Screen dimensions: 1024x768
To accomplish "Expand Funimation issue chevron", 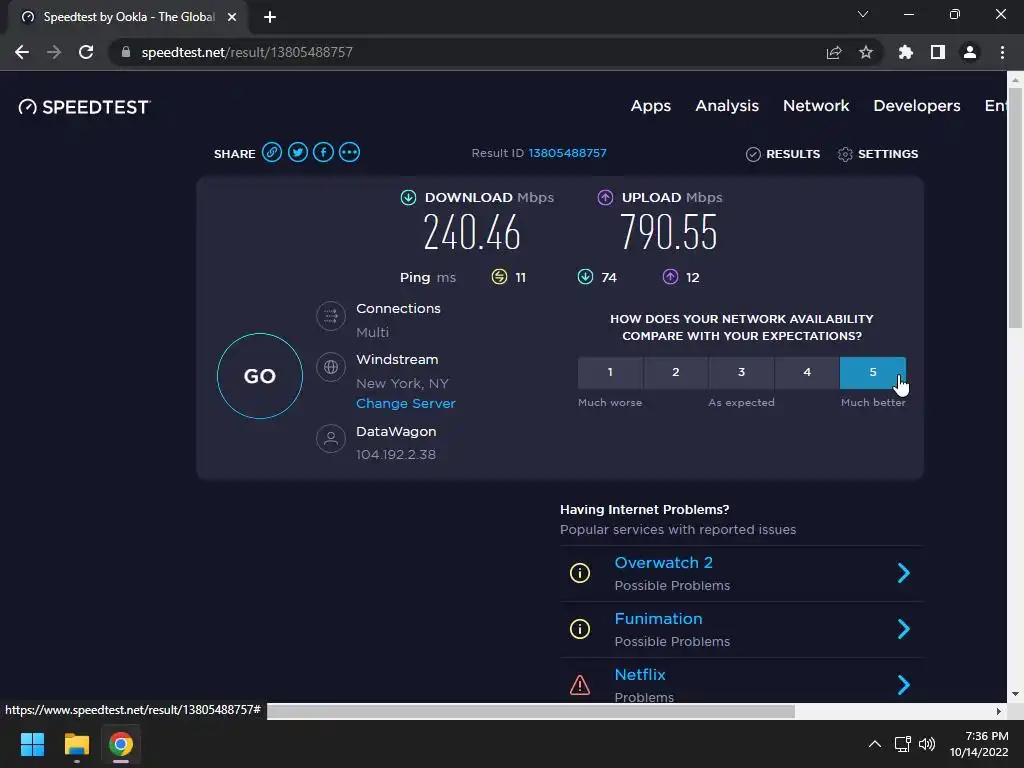I will click(x=904, y=629).
